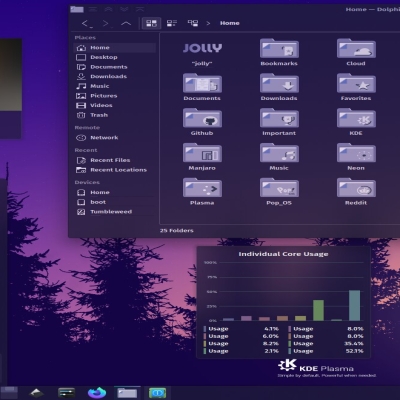The image size is (400, 400).
Task: Click the legend entry showing 4.1% usage
Action: tap(241, 329)
